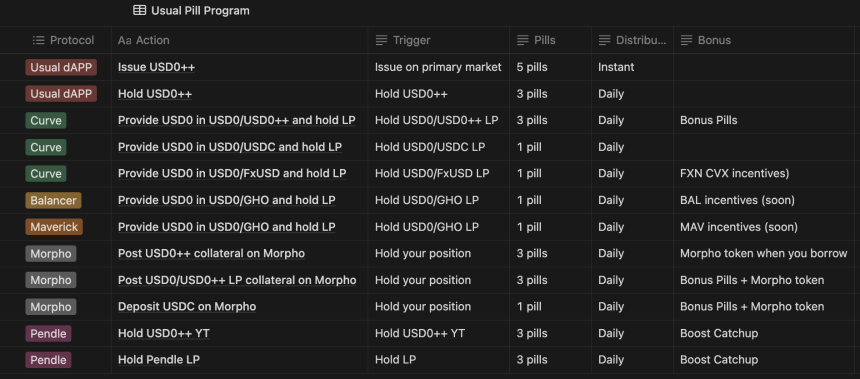Click Curve tag in the USD0/USD0++ LP row
Viewport: 860px width, 379px height.
click(46, 120)
